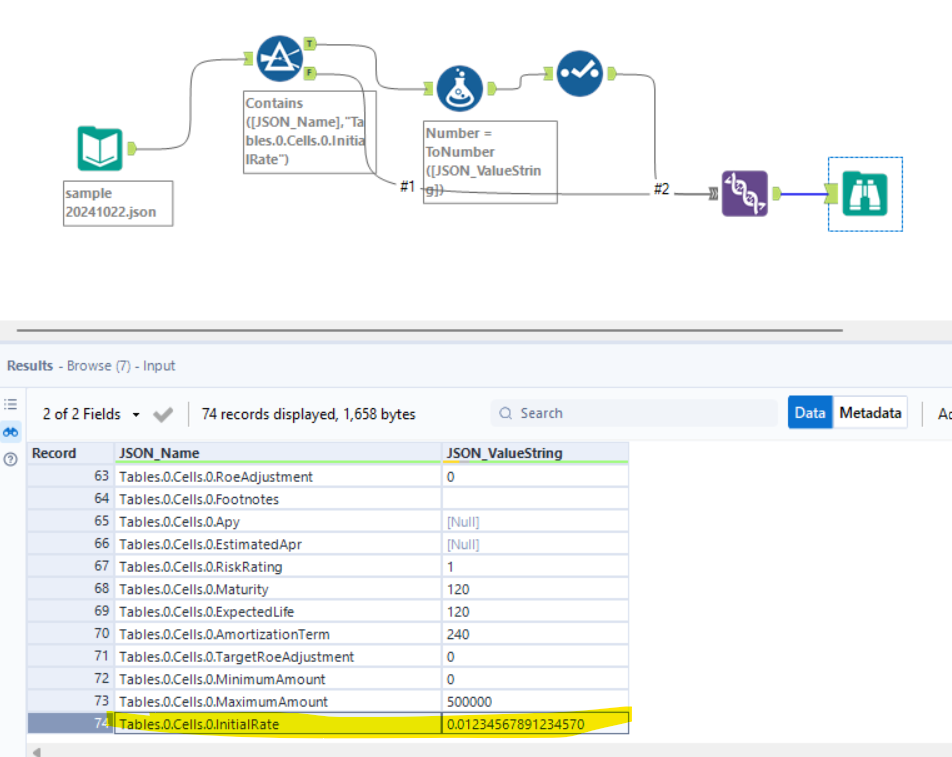Click the search binoculars icon in results sidebar
This screenshot has height=757, width=952.
pos(10,432)
